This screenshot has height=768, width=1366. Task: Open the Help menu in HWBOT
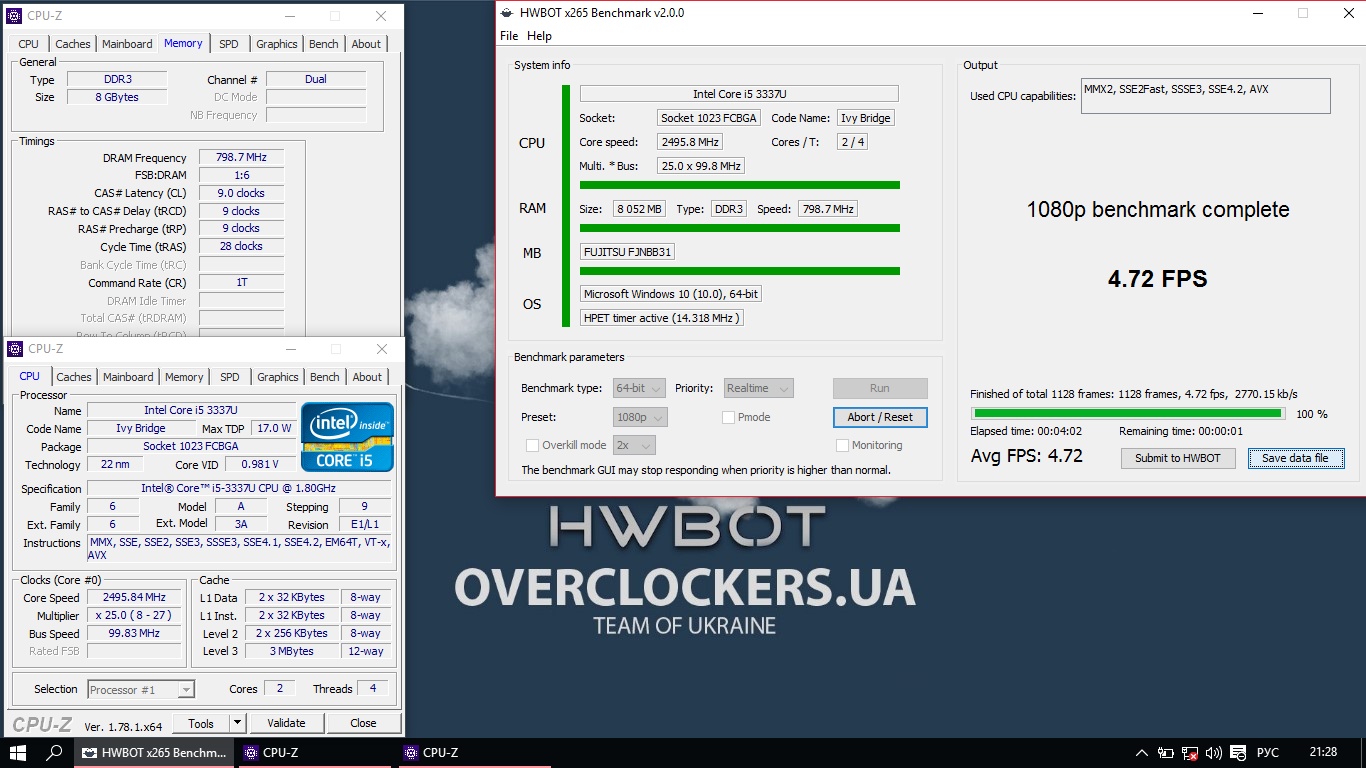(x=539, y=36)
